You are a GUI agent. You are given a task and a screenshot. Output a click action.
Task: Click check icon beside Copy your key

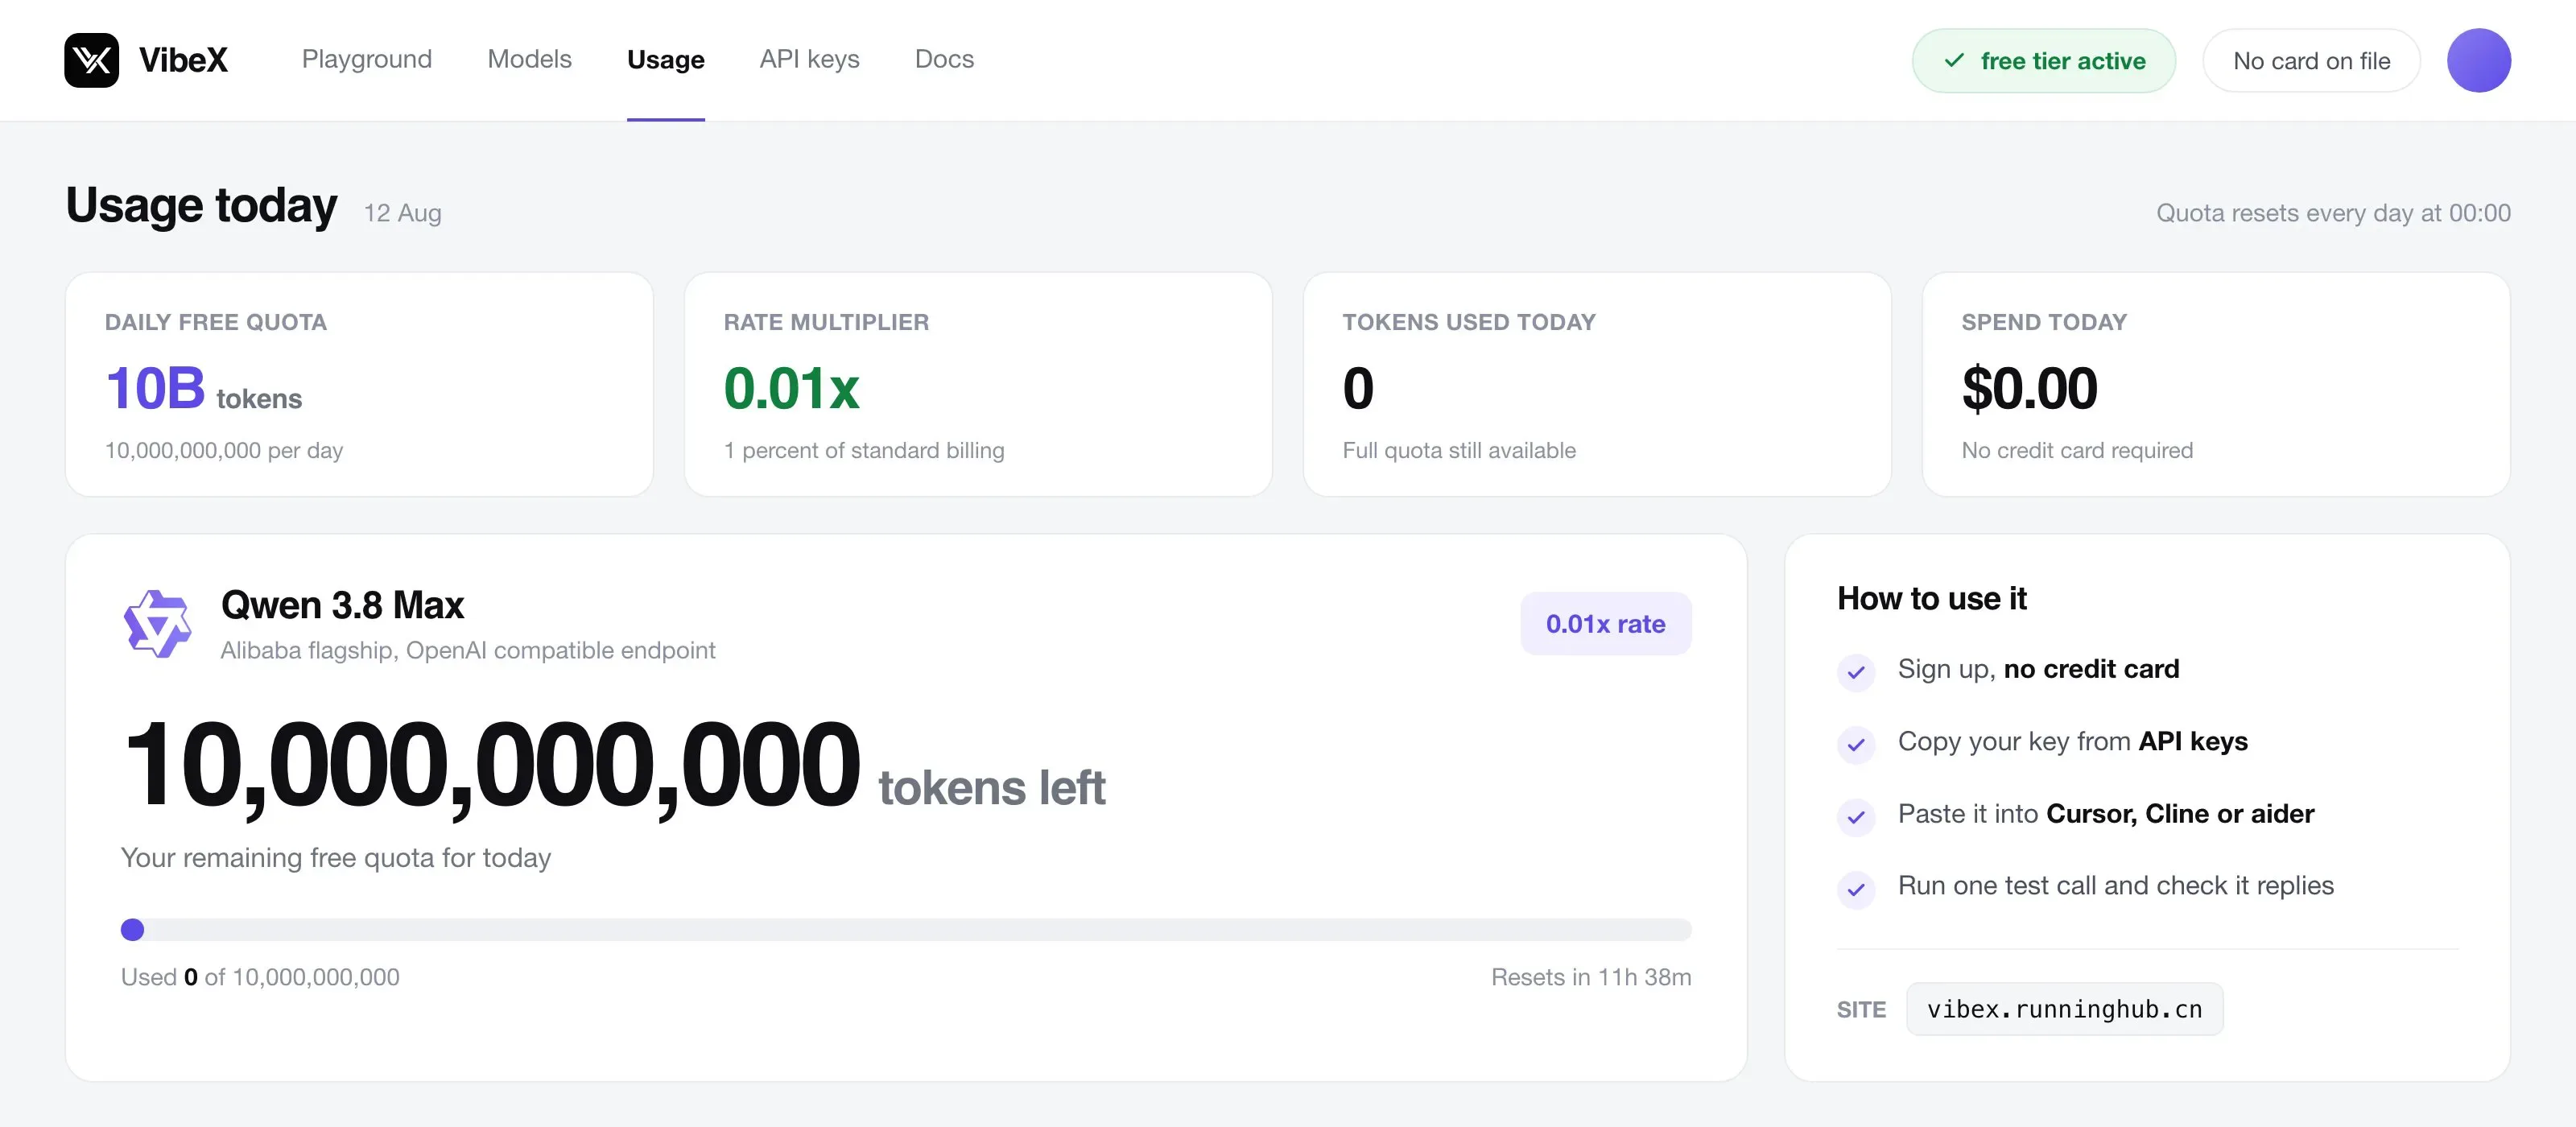pyautogui.click(x=1855, y=744)
